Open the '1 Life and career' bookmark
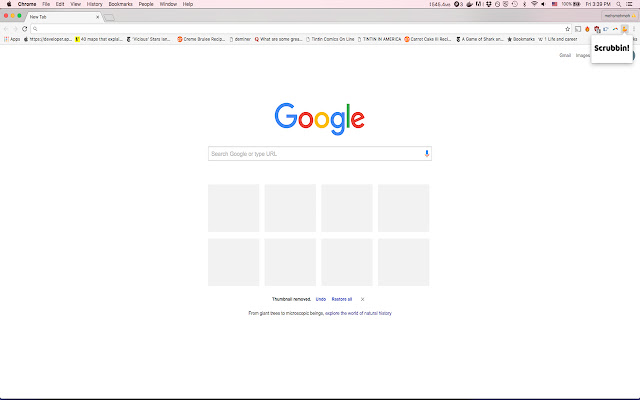640x400 pixels. tap(558, 39)
